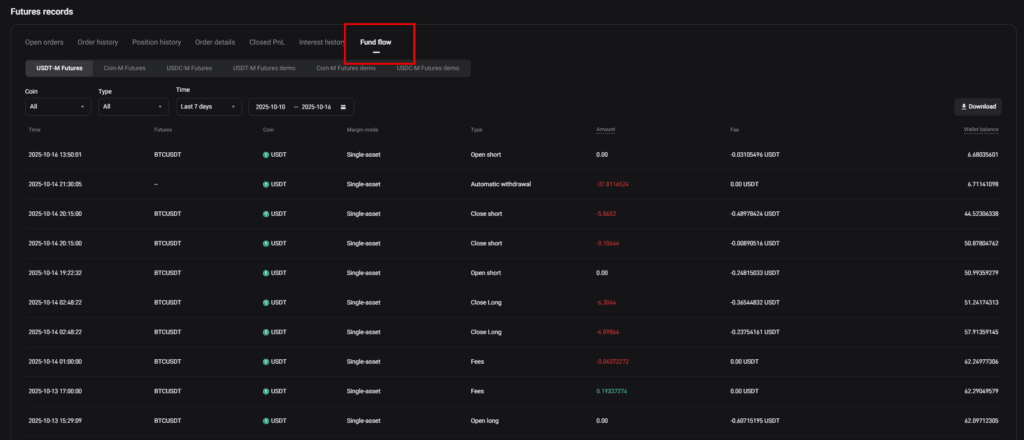Click the Amount column header
Viewport: 1024px width, 440px height.
pyautogui.click(x=605, y=130)
